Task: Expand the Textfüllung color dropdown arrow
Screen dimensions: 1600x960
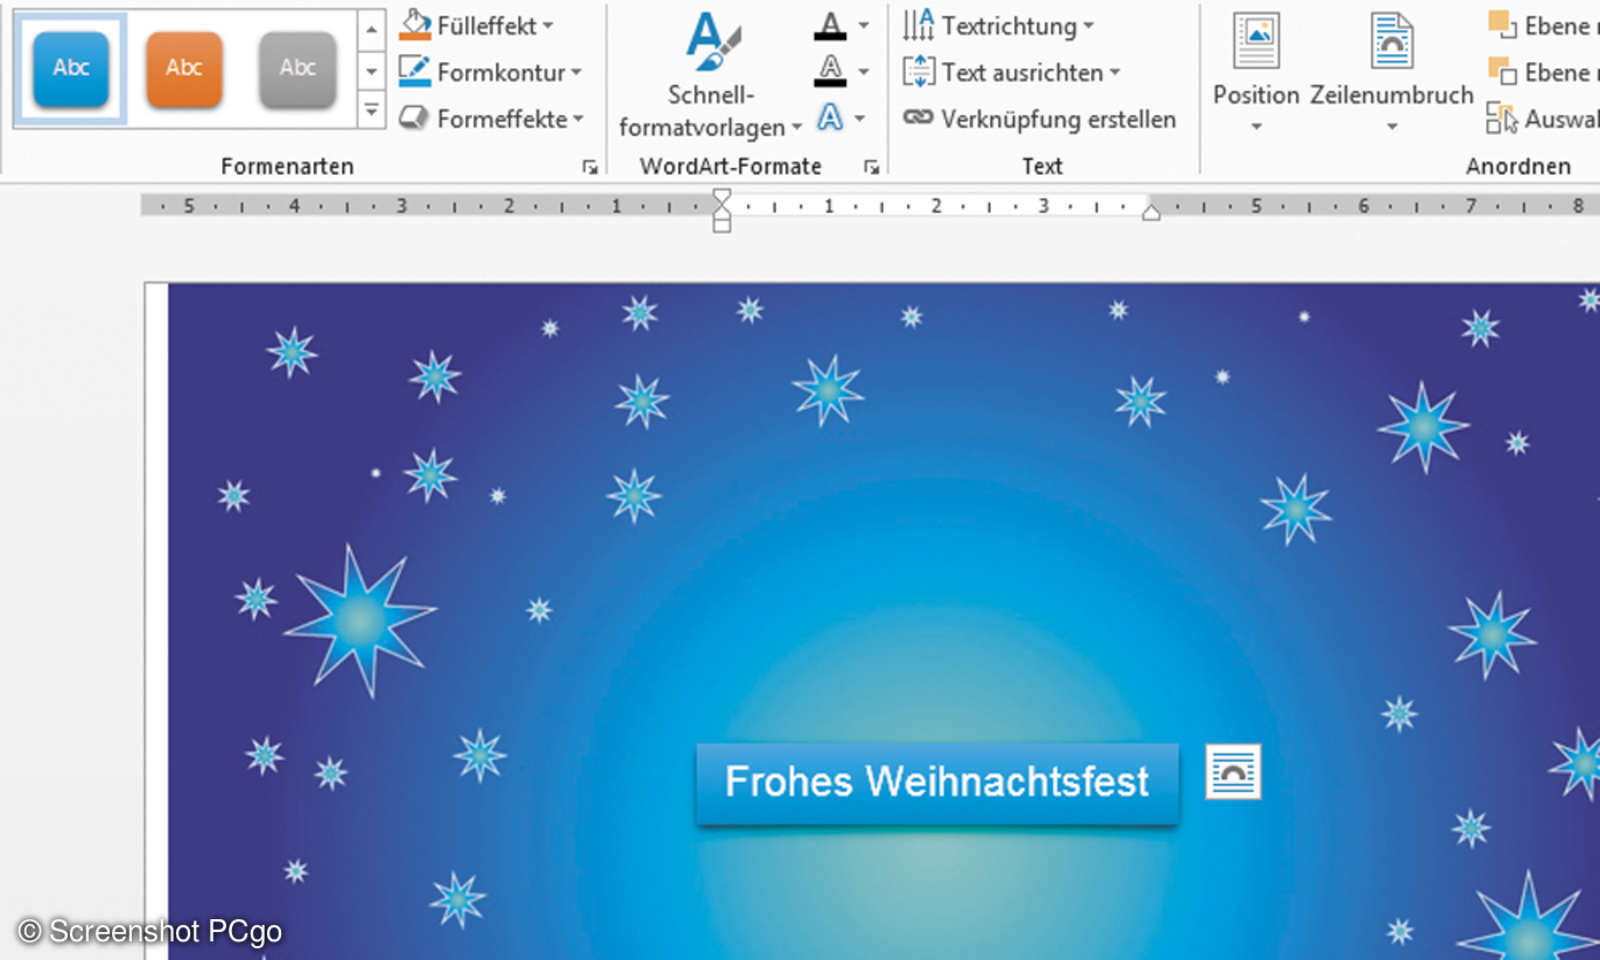Action: [x=865, y=25]
